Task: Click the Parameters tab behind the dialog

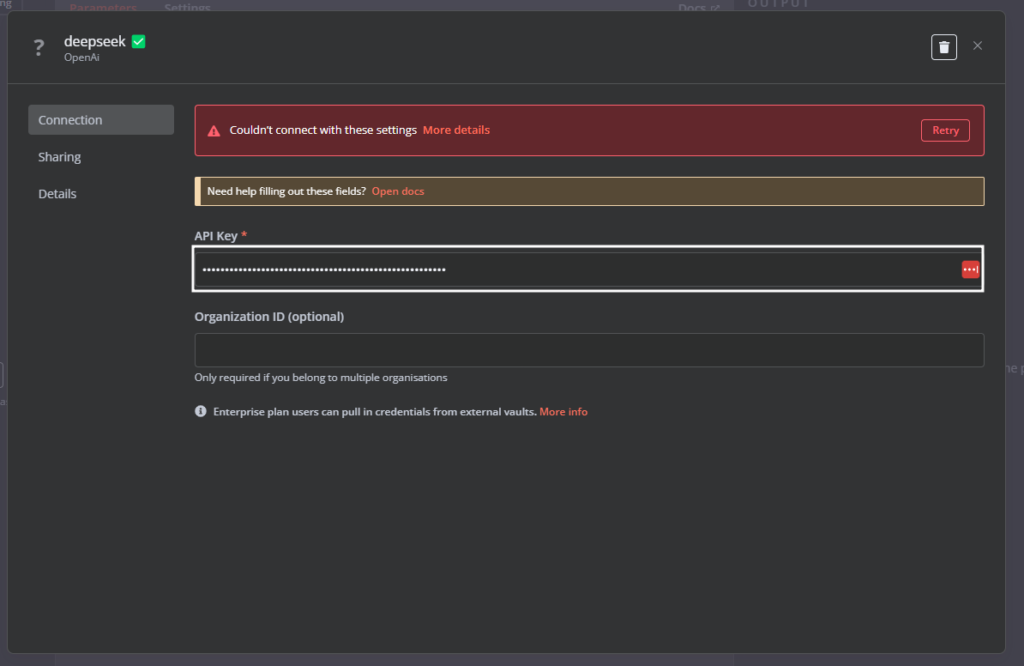Action: 103,8
